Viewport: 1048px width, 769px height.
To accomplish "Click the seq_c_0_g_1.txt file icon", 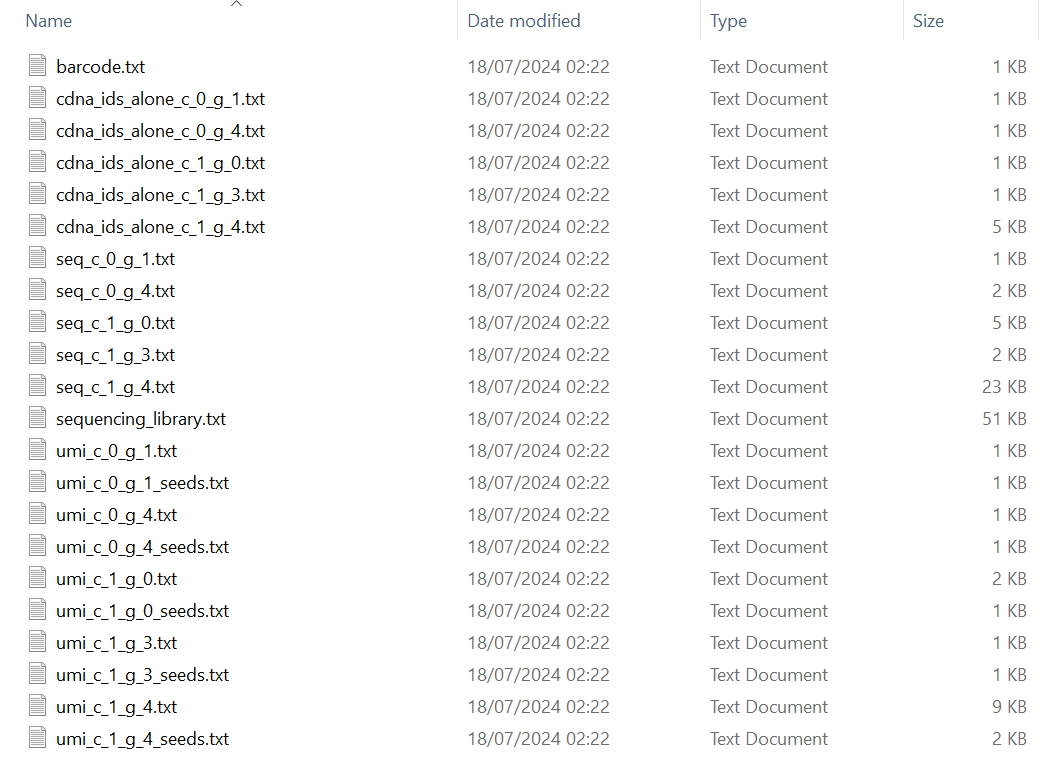I will click(38, 259).
